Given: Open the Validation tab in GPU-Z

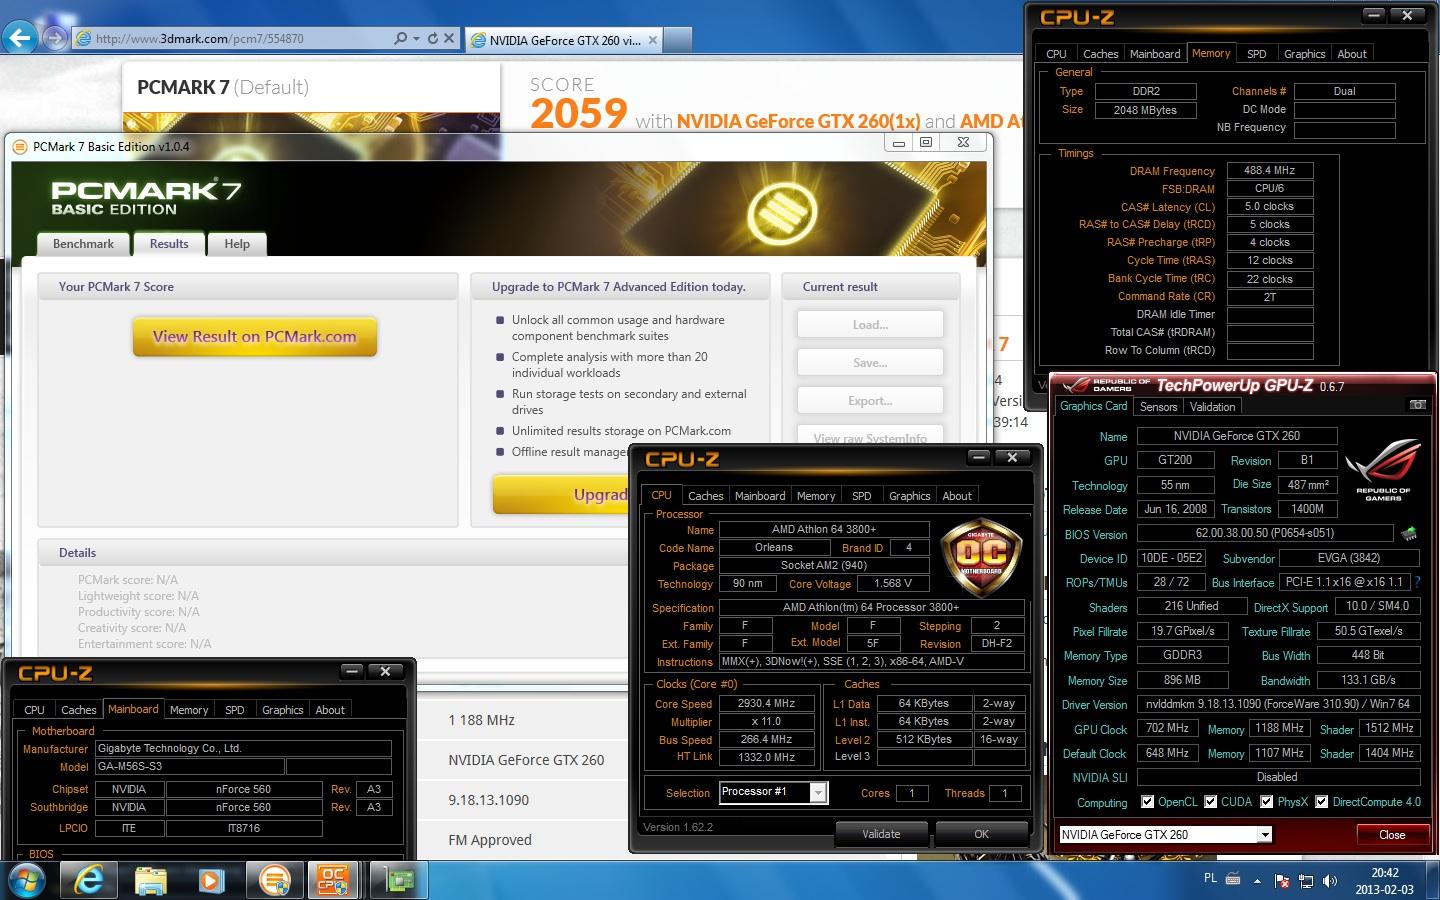Looking at the screenshot, I should click(1212, 406).
